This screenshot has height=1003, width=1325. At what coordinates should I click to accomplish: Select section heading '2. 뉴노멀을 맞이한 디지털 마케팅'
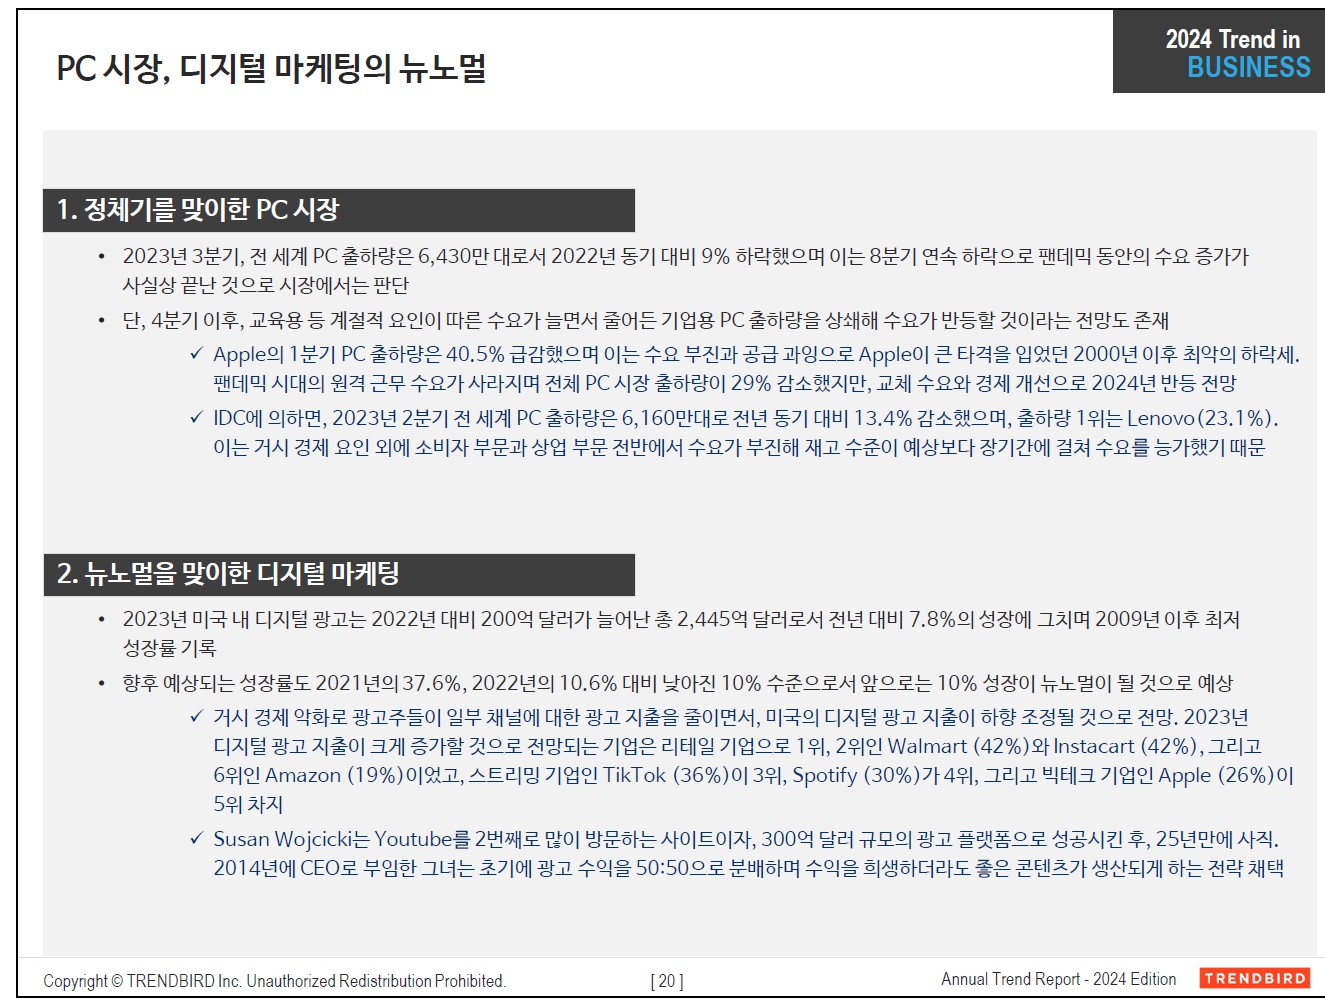point(228,574)
